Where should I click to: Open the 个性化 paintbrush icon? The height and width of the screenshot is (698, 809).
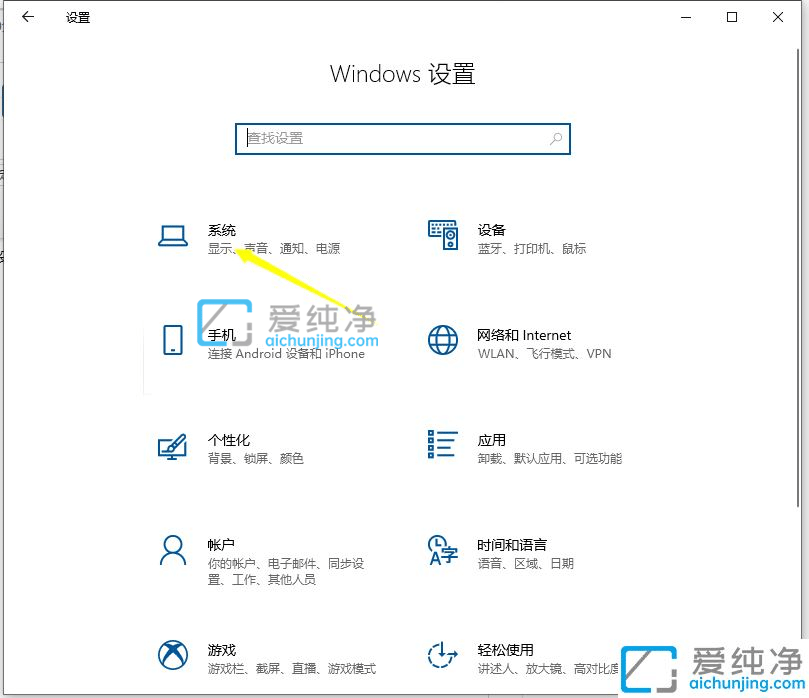pyautogui.click(x=172, y=446)
